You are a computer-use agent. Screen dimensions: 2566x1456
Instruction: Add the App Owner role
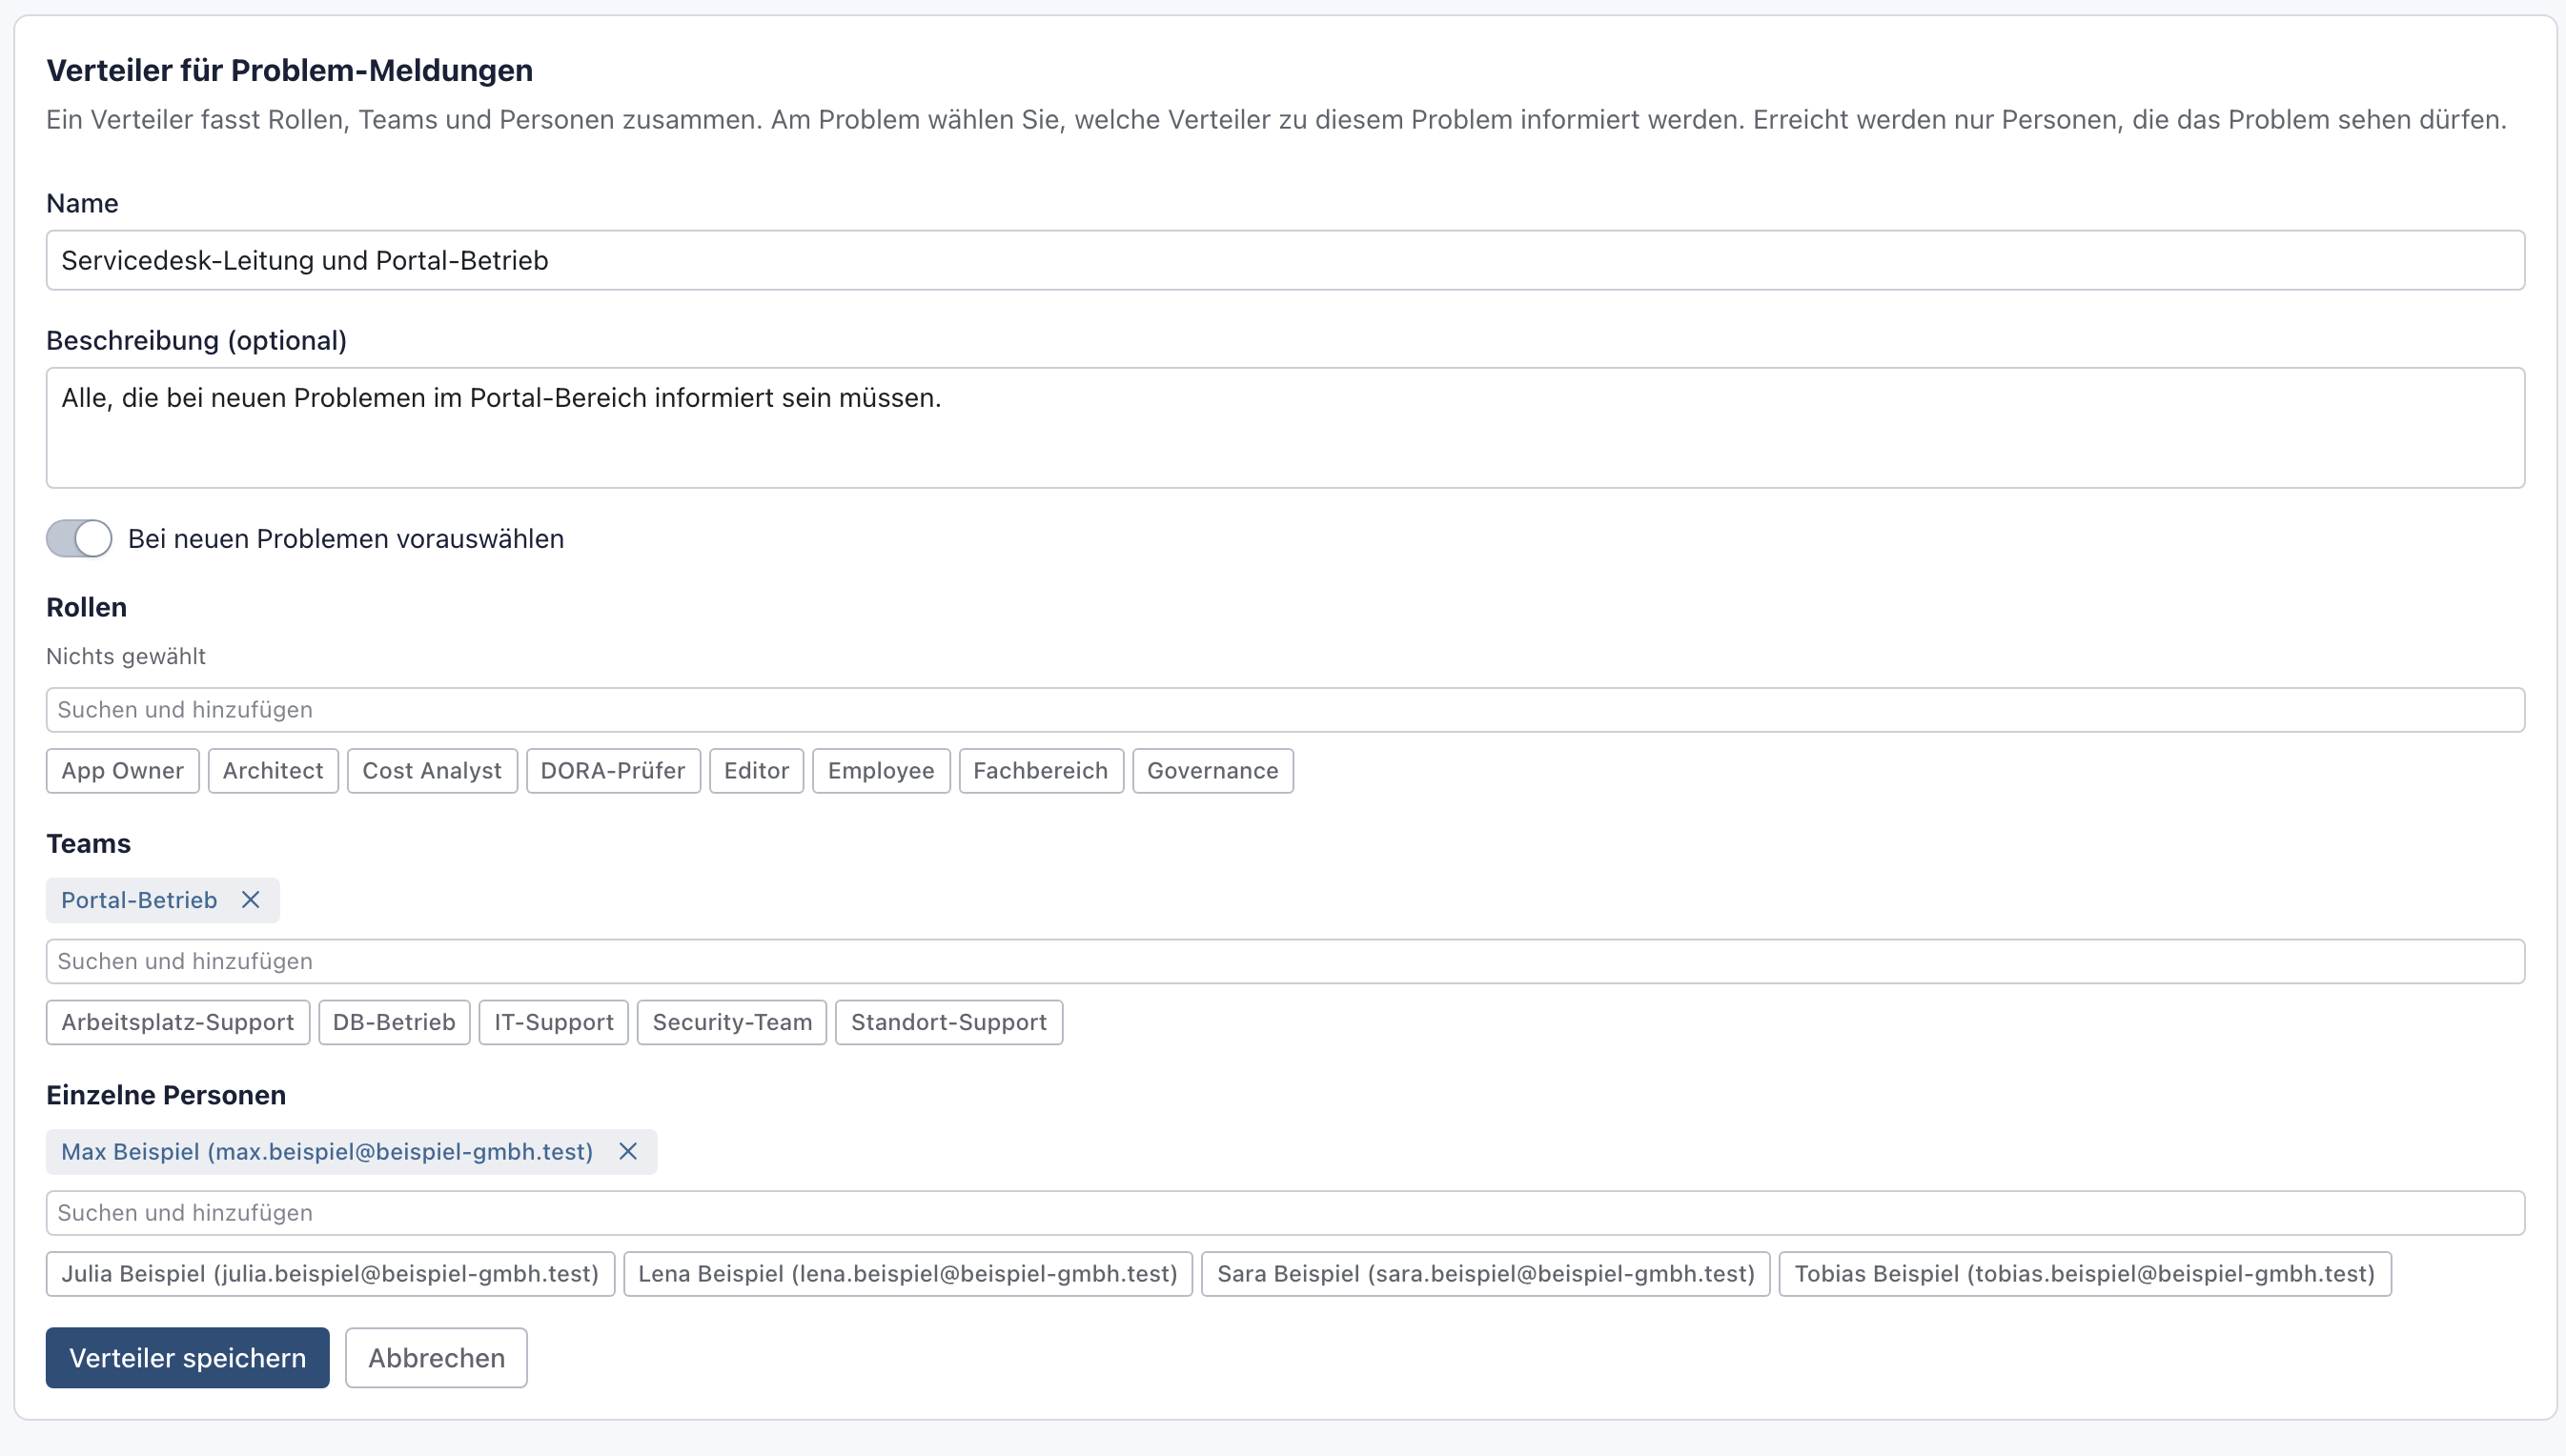pyautogui.click(x=123, y=771)
